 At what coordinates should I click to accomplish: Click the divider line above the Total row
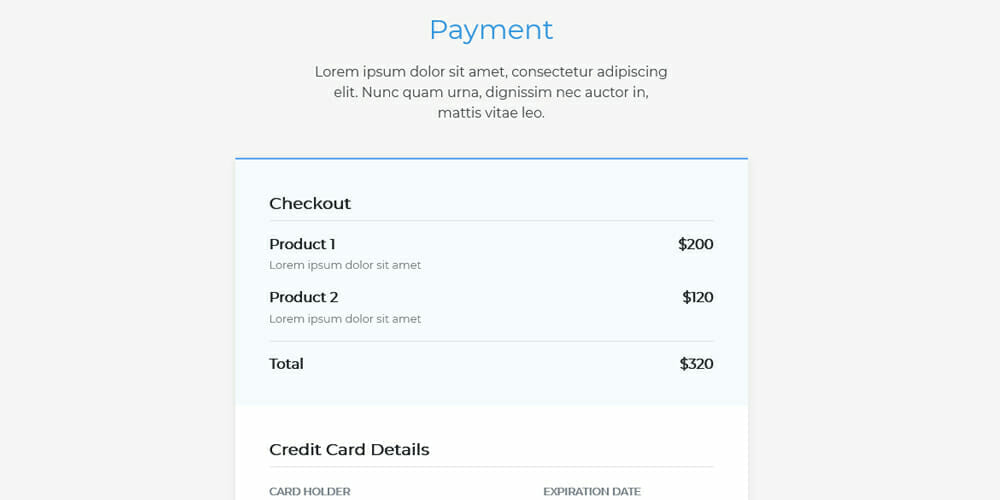pyautogui.click(x=491, y=341)
